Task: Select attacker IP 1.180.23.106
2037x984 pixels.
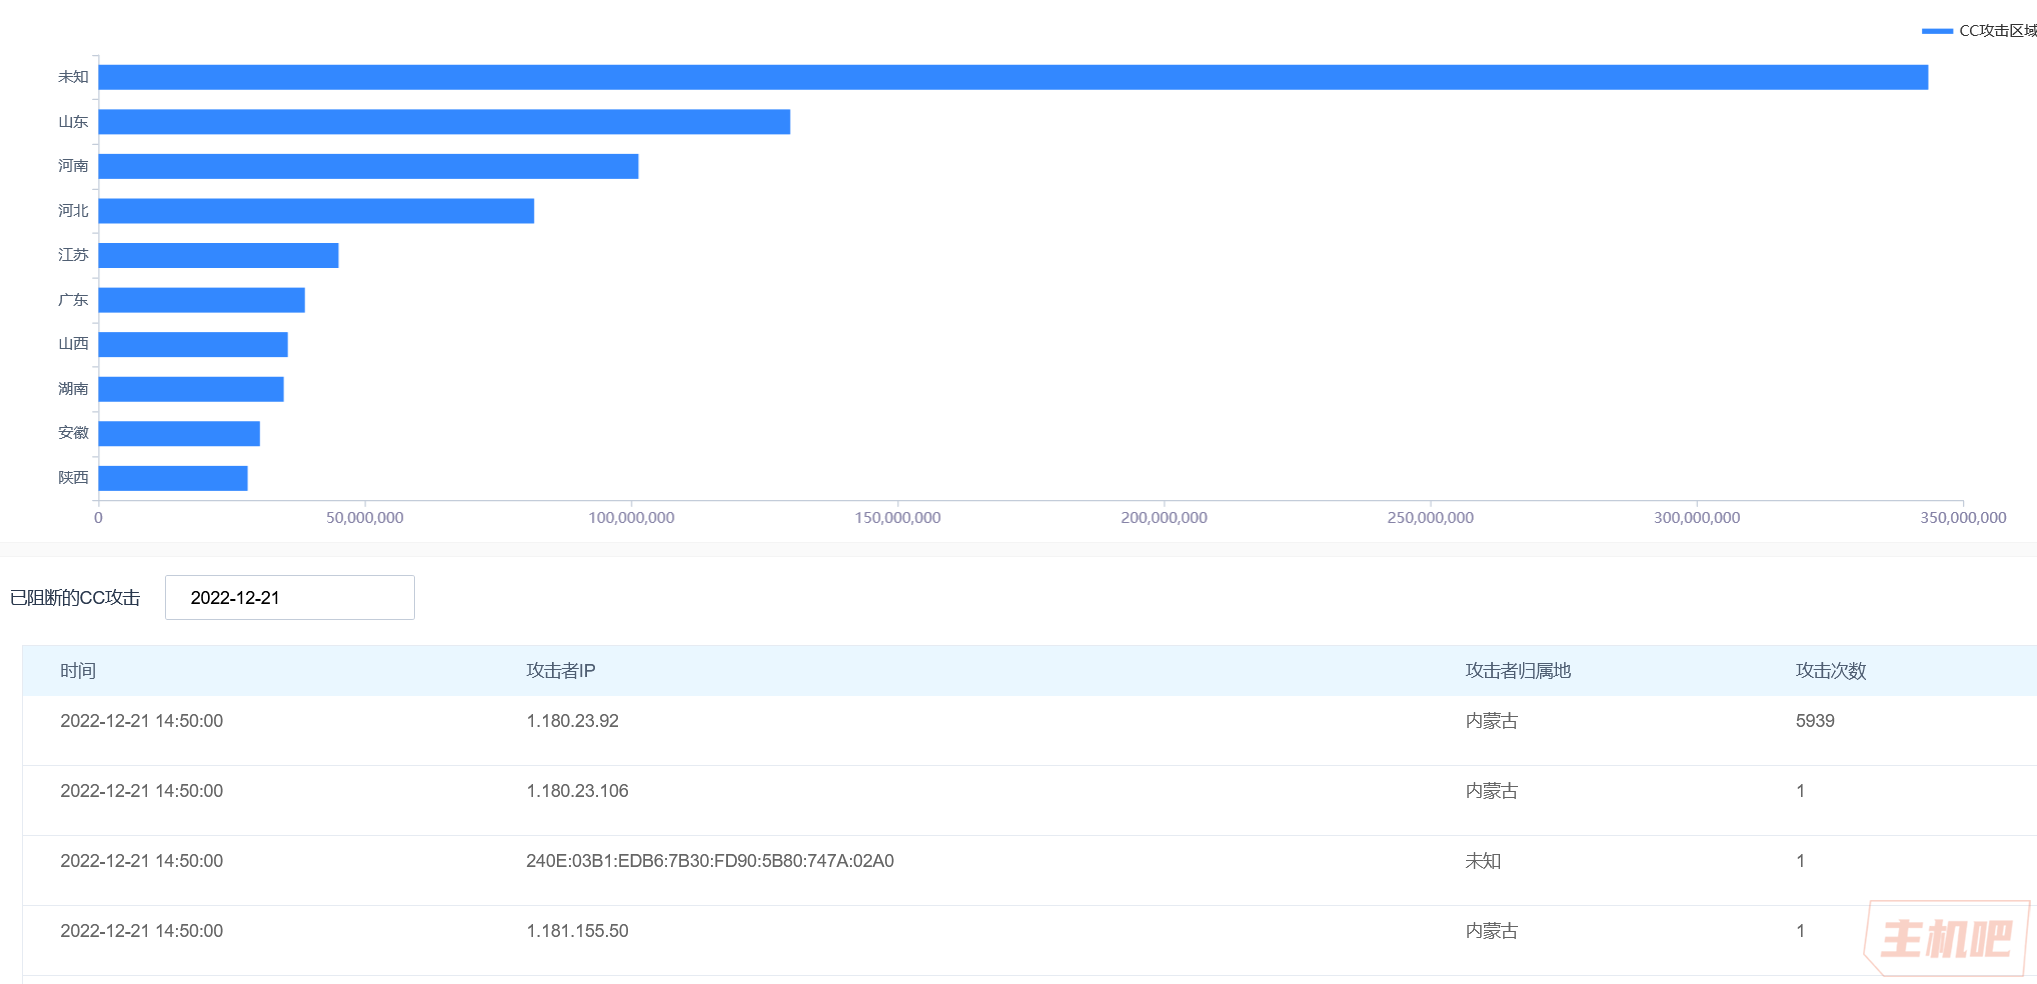Action: tap(578, 791)
